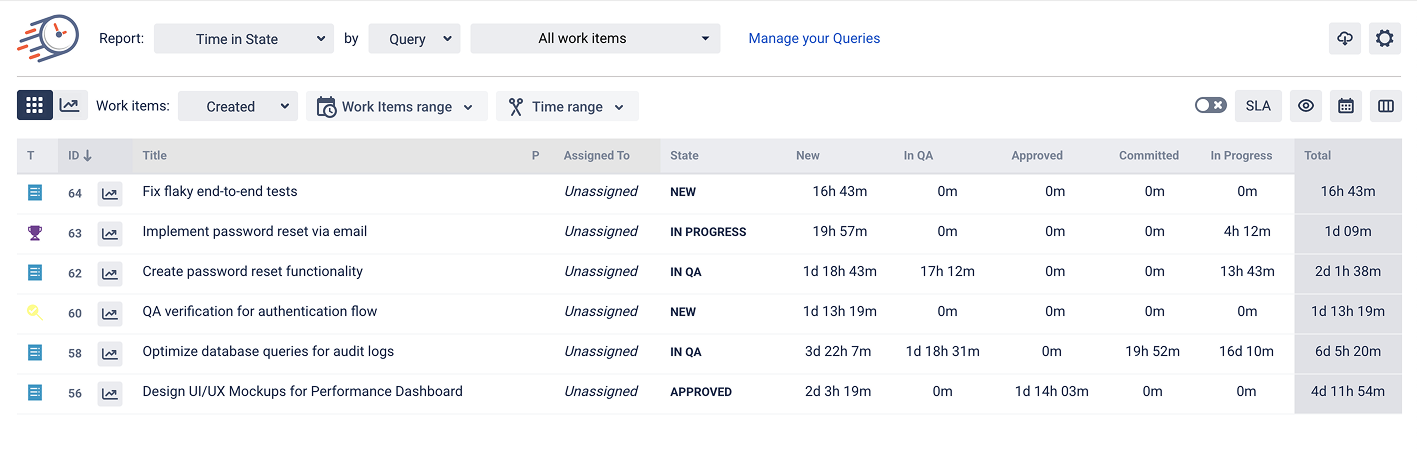Click the cloud download export icon
This screenshot has width=1417, height=449.
coord(1345,39)
